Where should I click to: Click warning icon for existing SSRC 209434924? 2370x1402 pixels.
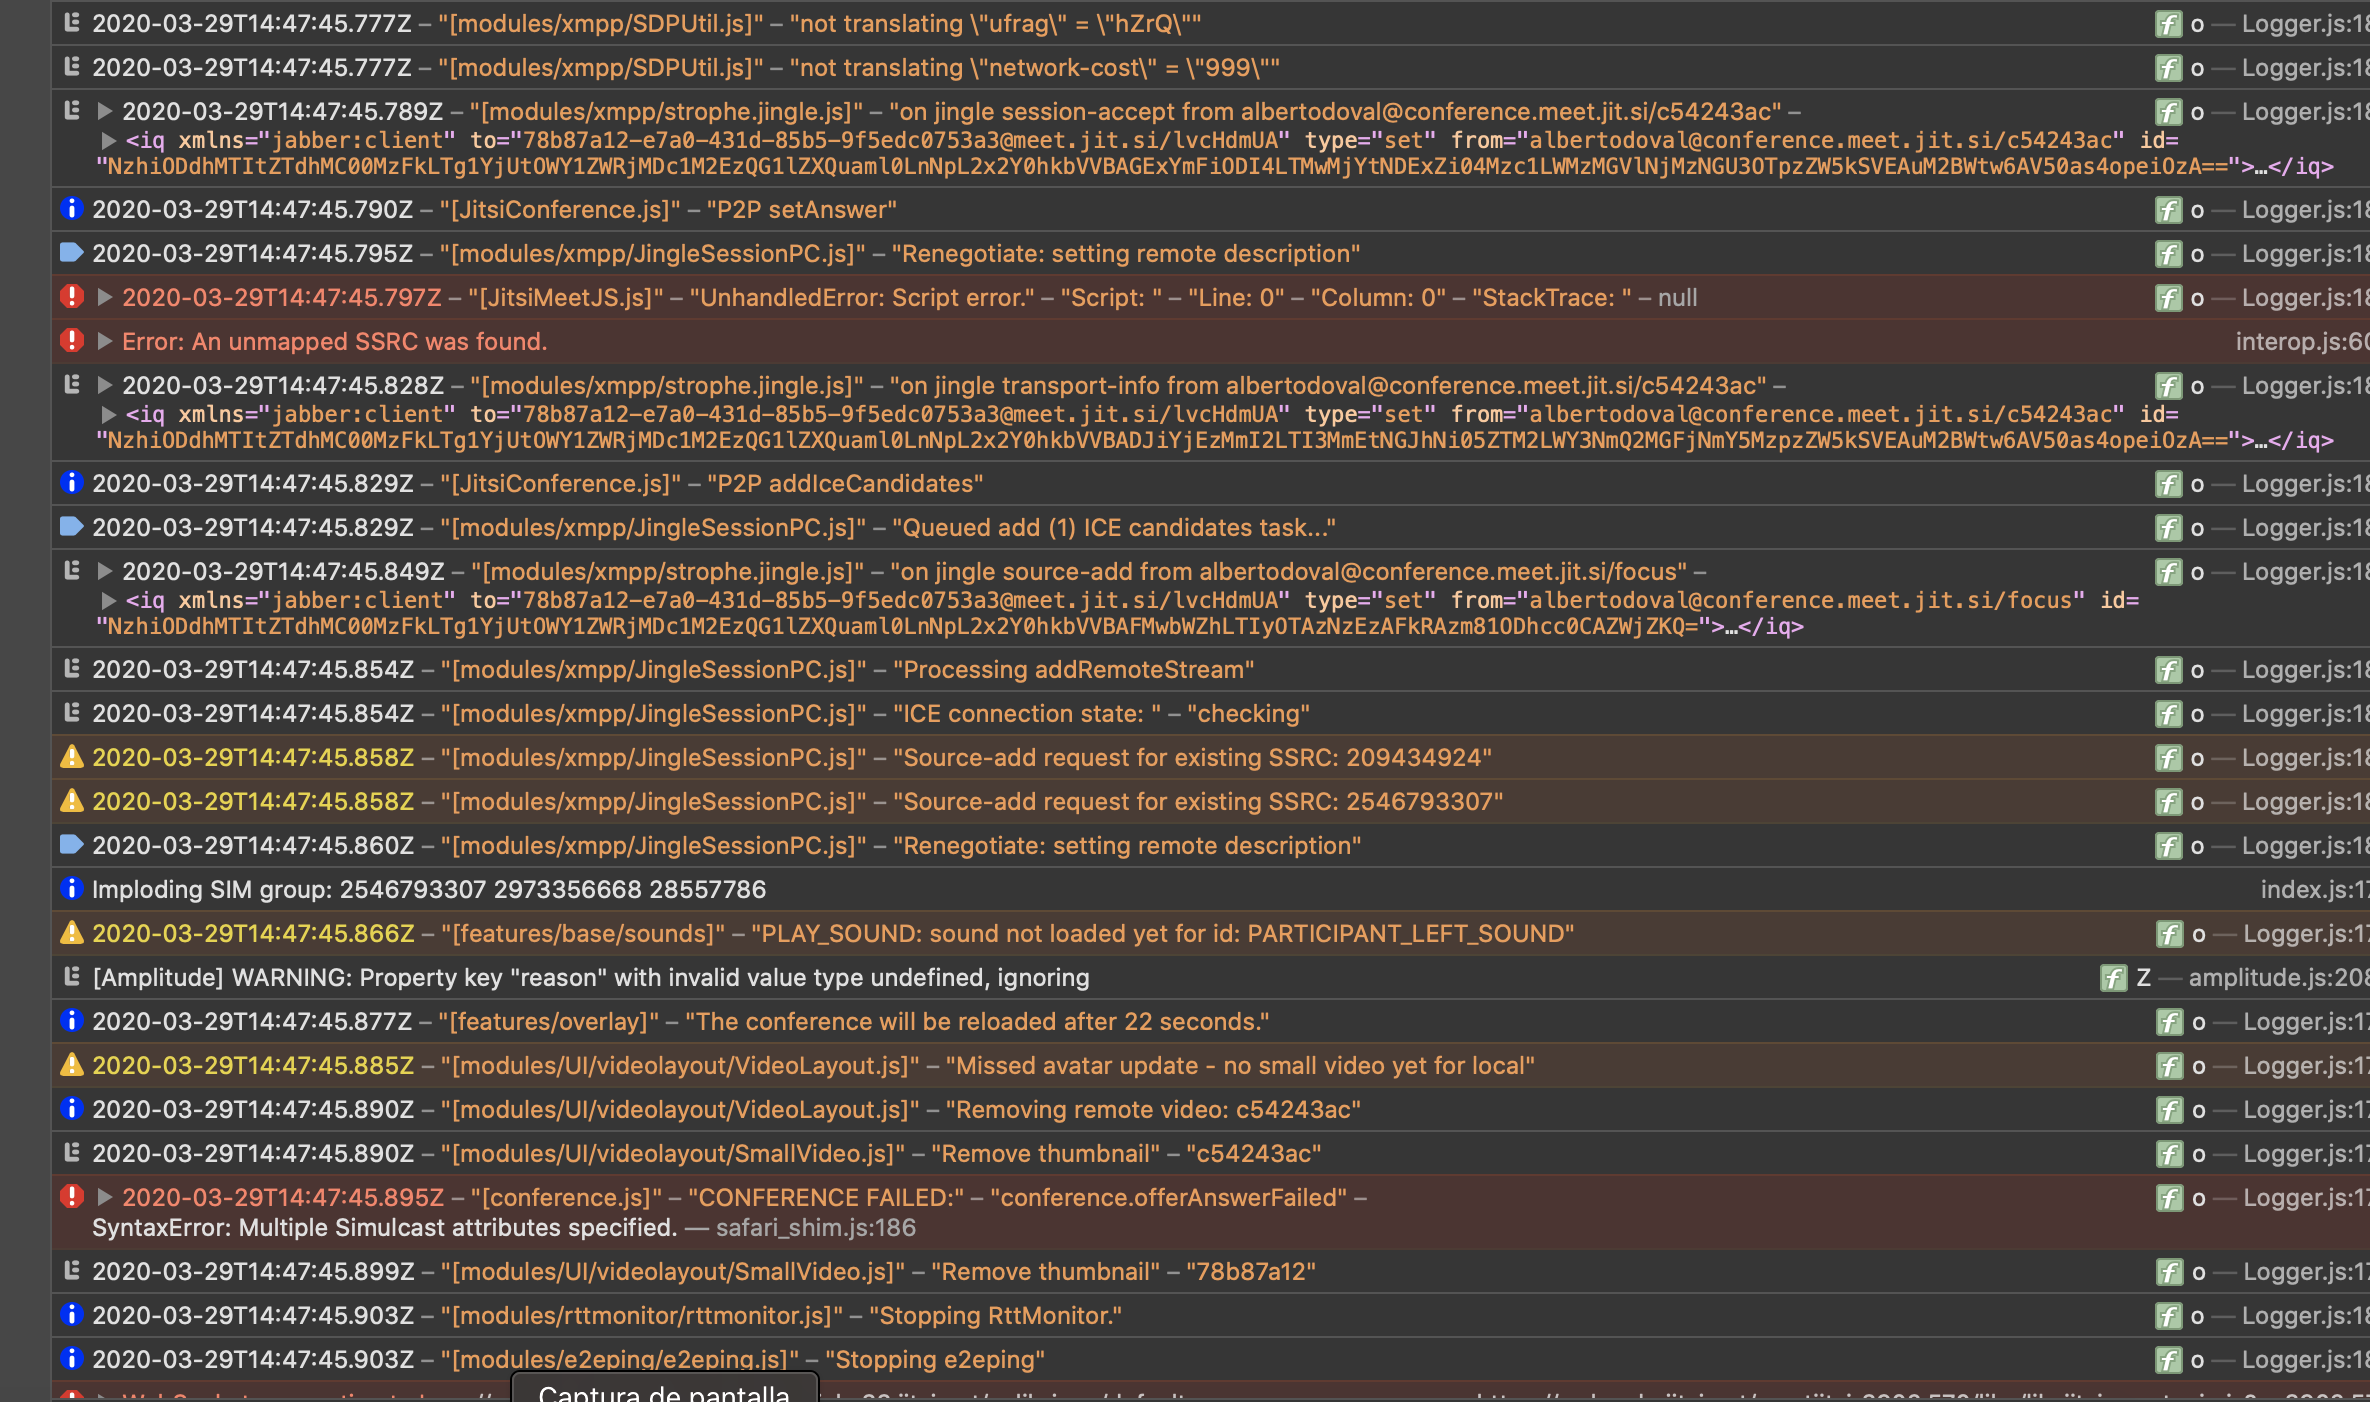click(71, 757)
